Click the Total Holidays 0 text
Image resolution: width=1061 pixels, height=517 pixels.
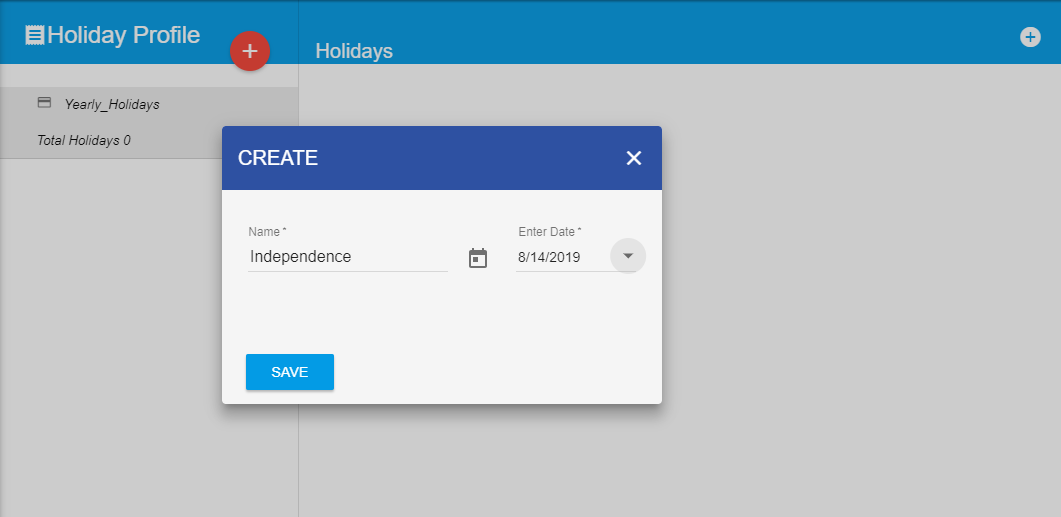click(84, 140)
